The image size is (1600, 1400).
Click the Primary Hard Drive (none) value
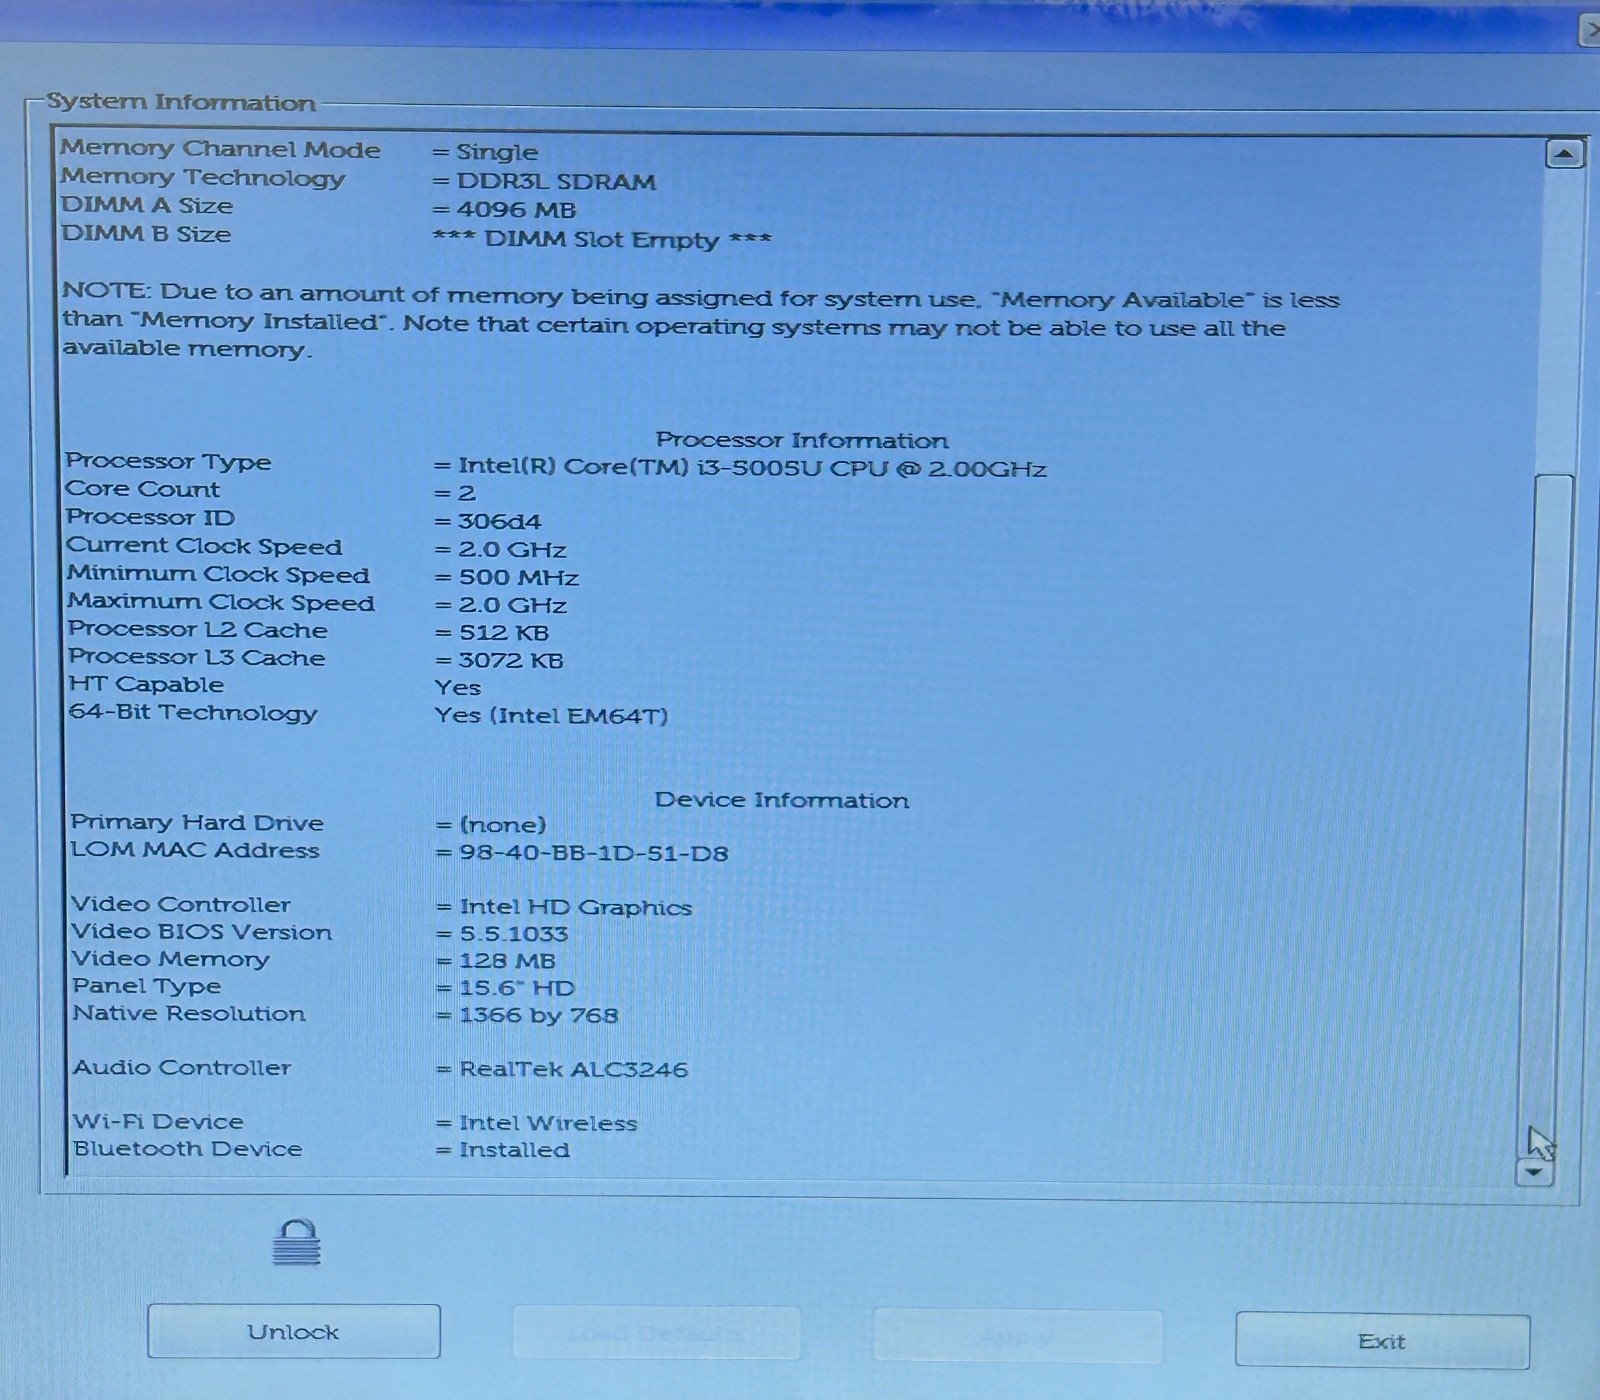click(x=502, y=825)
